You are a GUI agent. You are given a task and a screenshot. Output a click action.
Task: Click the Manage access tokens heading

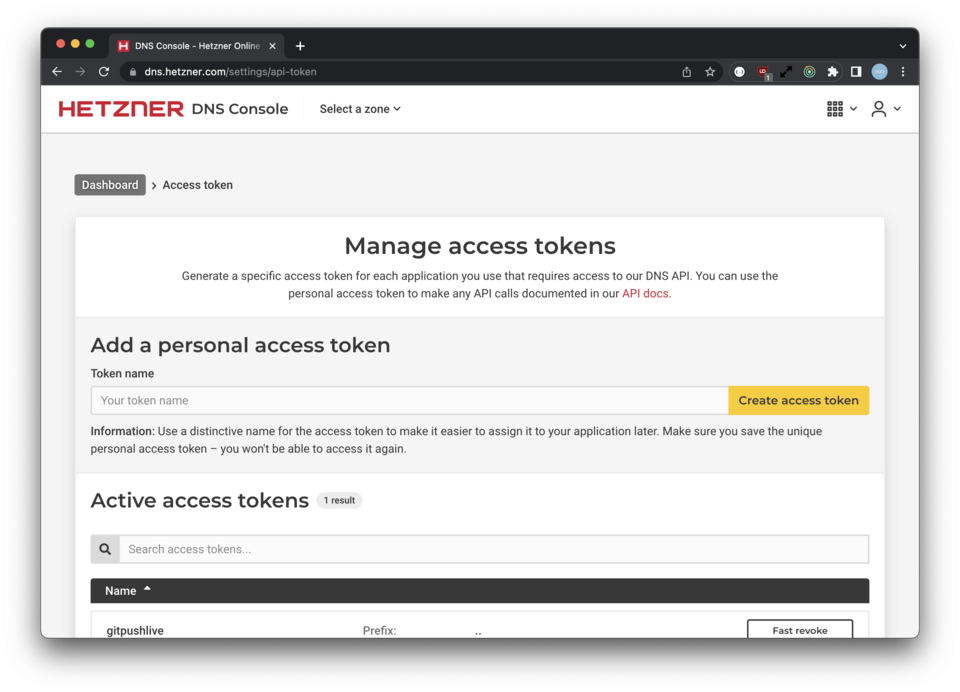(x=480, y=246)
